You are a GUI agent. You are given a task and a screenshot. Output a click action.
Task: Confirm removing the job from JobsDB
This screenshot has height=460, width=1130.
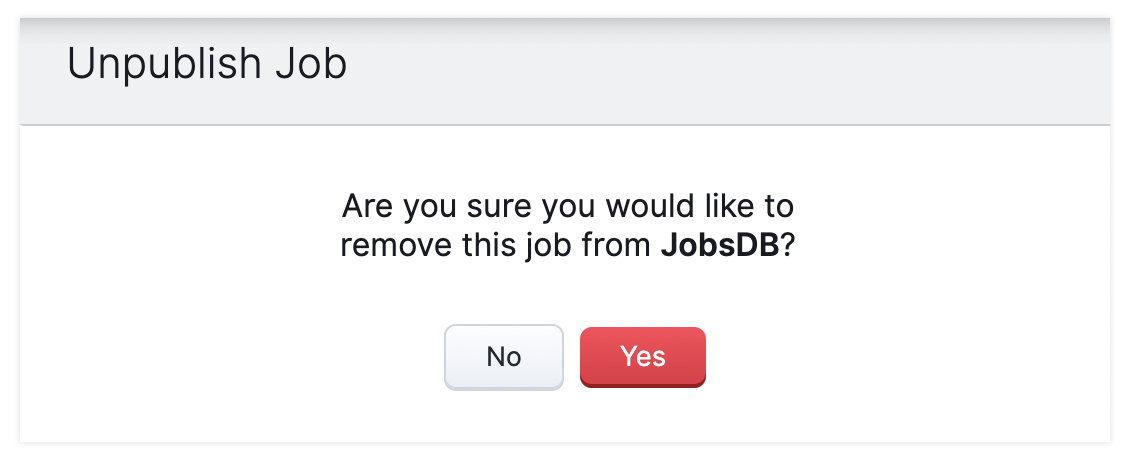point(642,356)
